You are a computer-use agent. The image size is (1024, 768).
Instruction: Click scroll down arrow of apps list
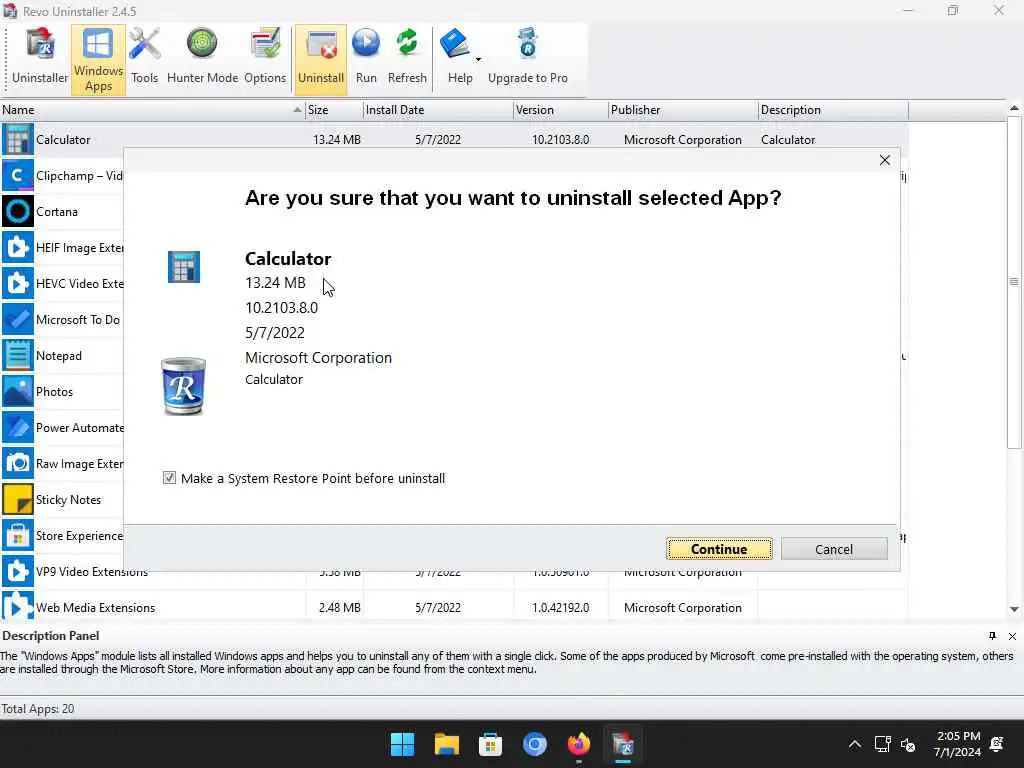(1014, 609)
